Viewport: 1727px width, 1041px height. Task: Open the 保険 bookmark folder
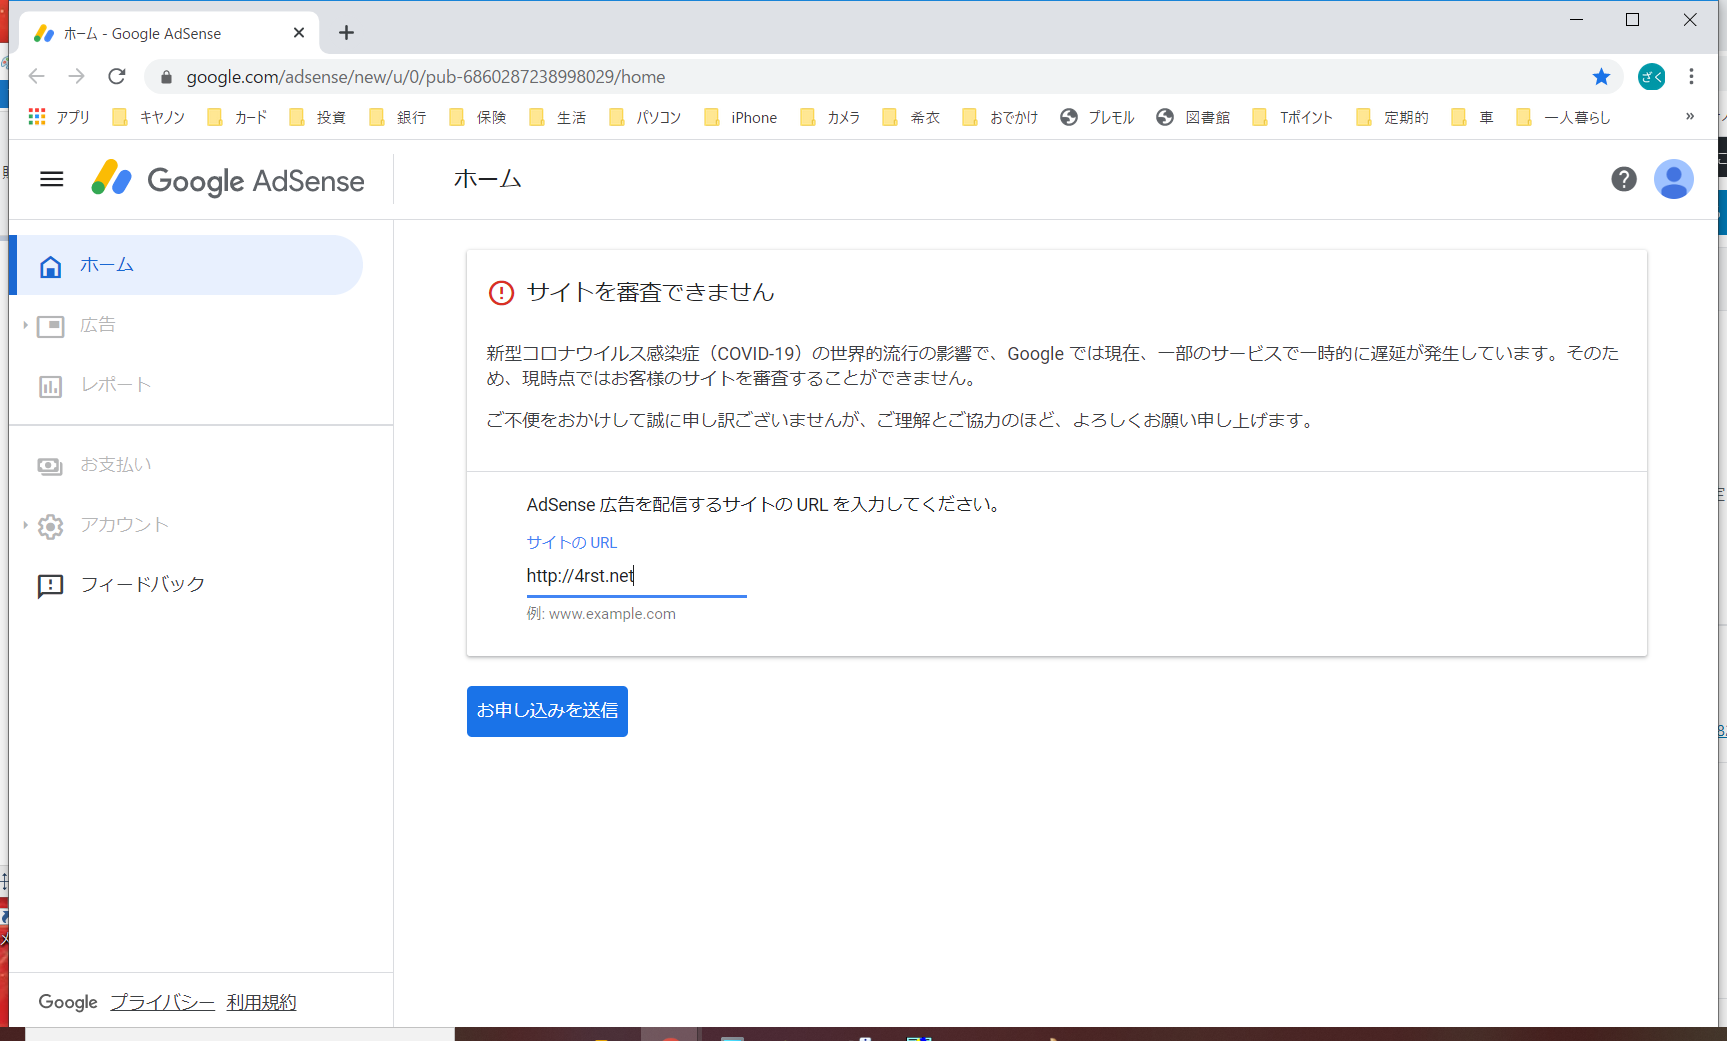[477, 117]
